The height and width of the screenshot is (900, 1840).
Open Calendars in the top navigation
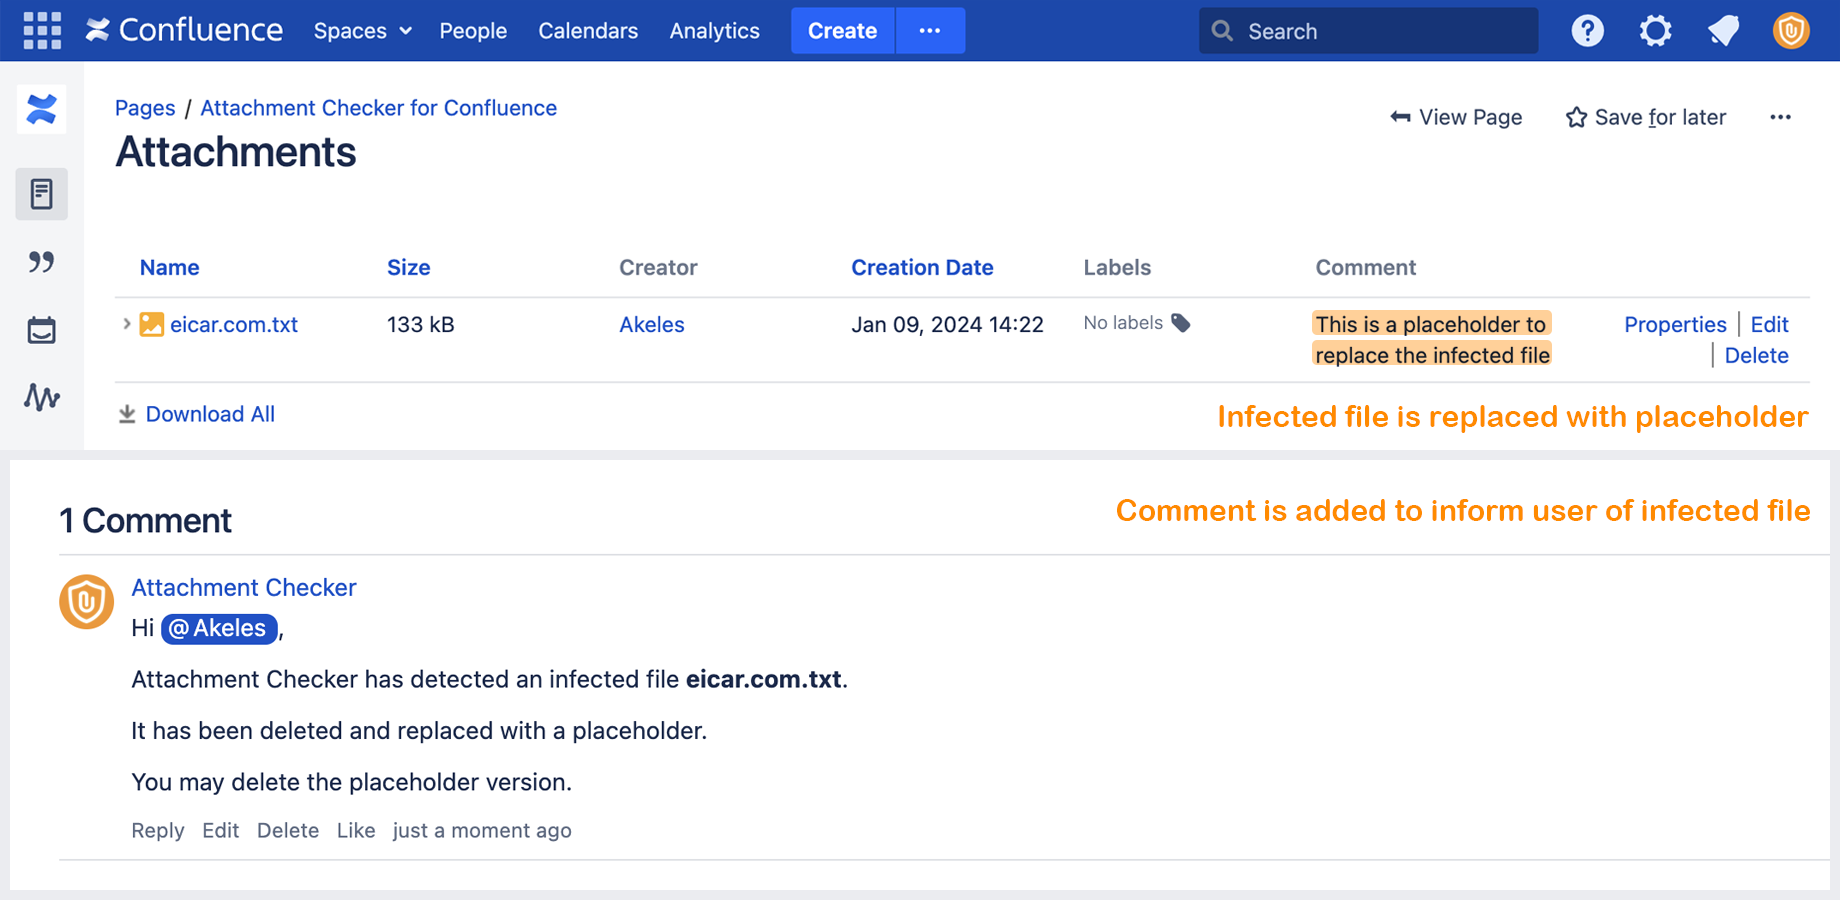point(588,31)
